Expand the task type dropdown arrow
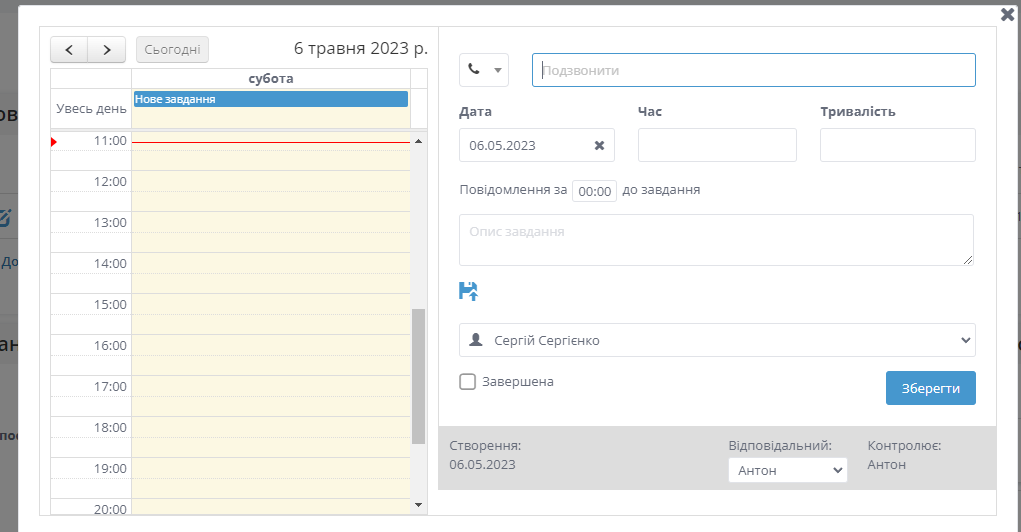1021x532 pixels. [x=497, y=70]
